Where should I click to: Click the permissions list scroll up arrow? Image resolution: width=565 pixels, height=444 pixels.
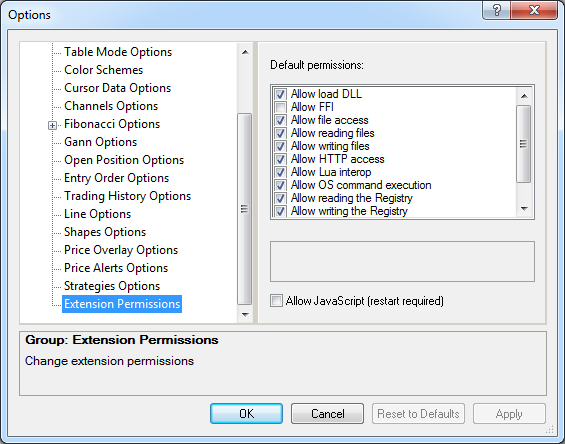click(x=524, y=96)
